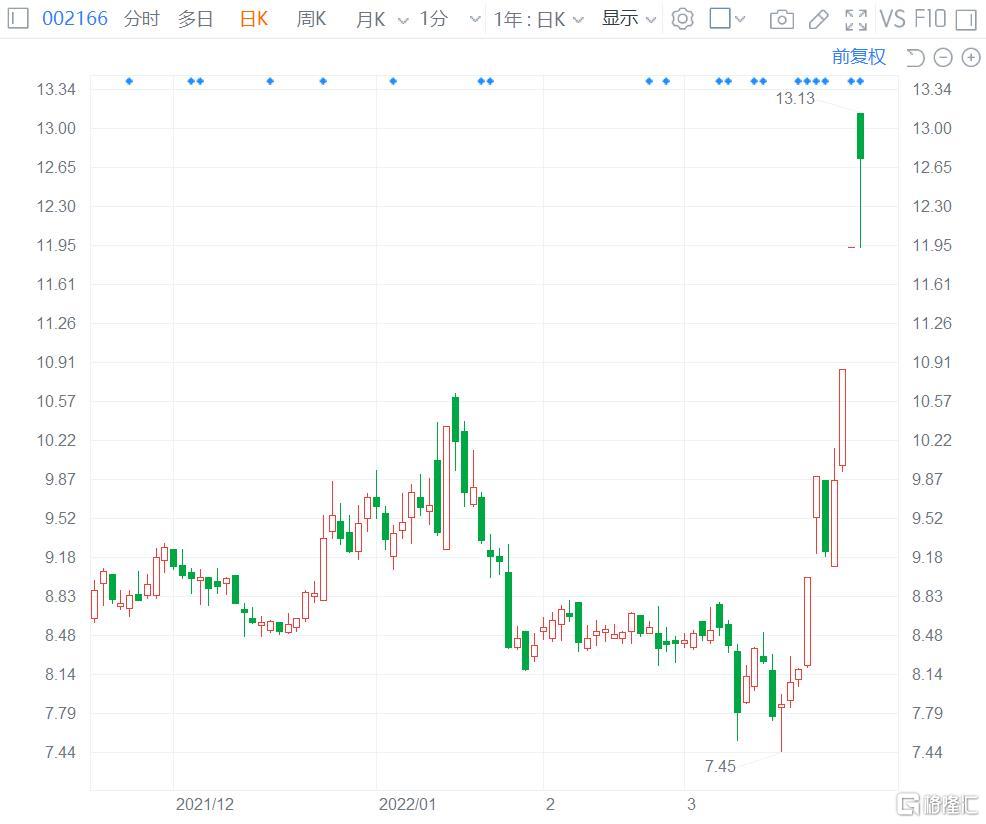Click the 13.13 high price label
986x824 pixels.
[x=795, y=98]
